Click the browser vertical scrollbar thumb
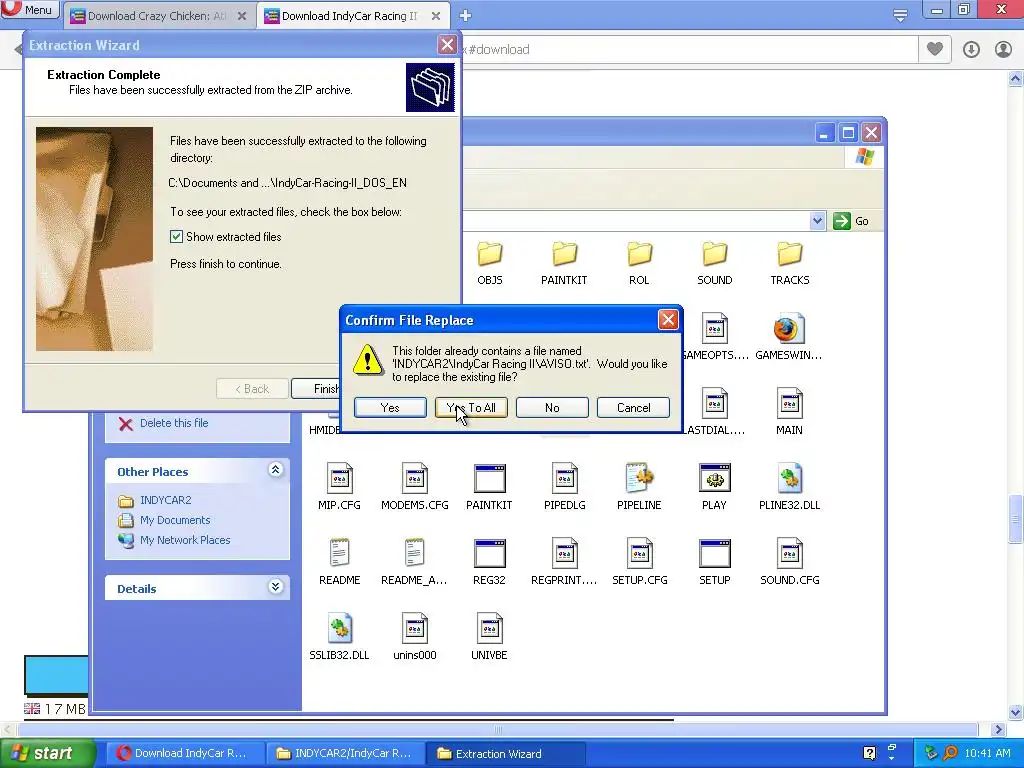 click(1016, 519)
